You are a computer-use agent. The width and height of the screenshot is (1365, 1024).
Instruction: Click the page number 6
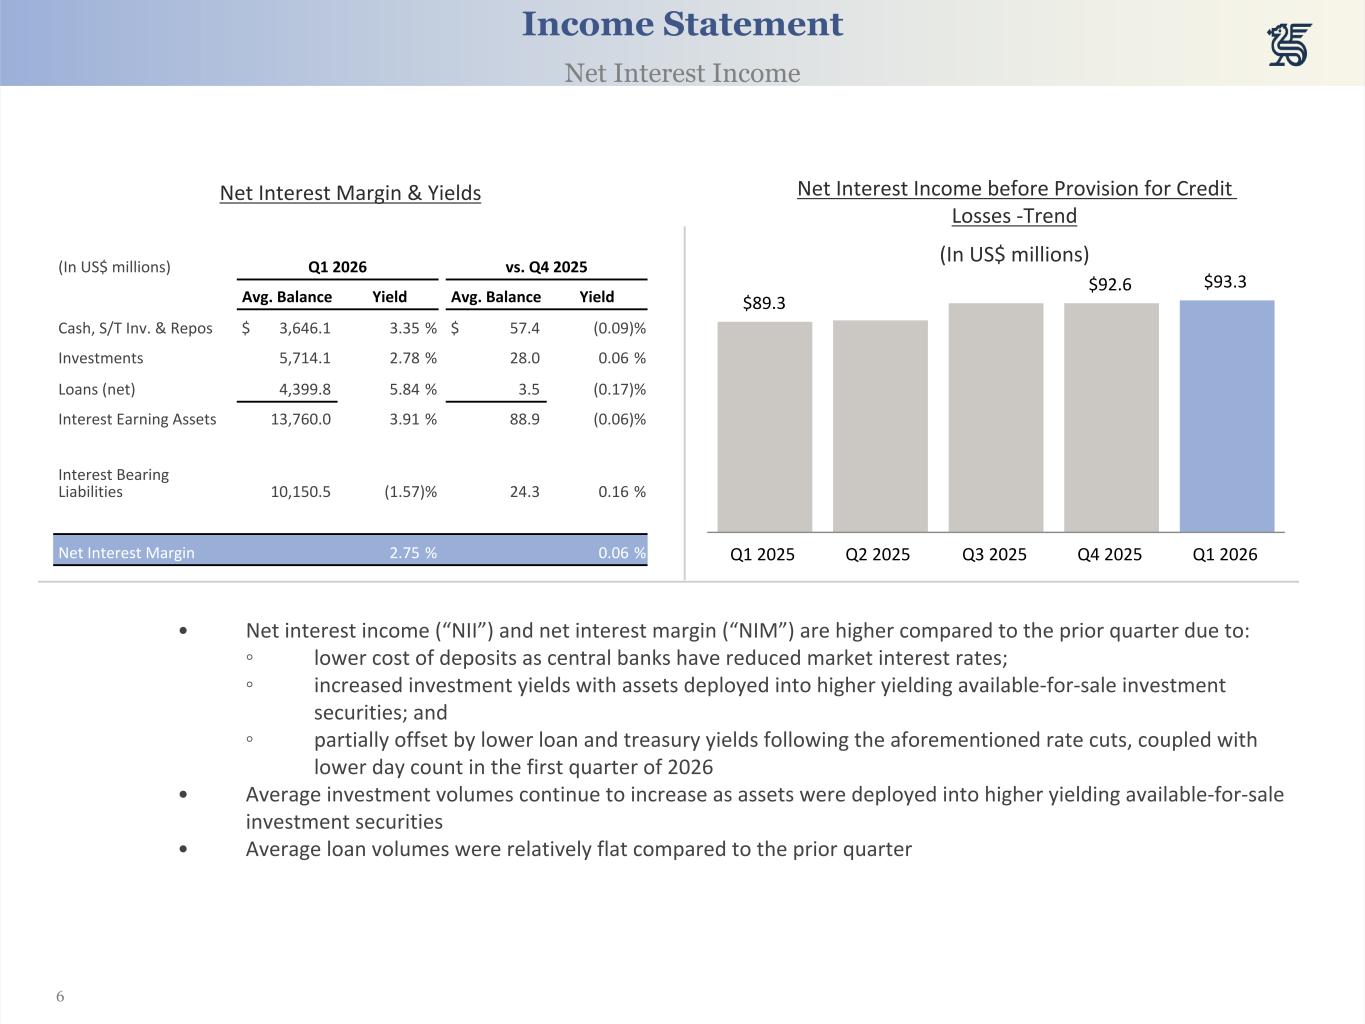tap(60, 996)
